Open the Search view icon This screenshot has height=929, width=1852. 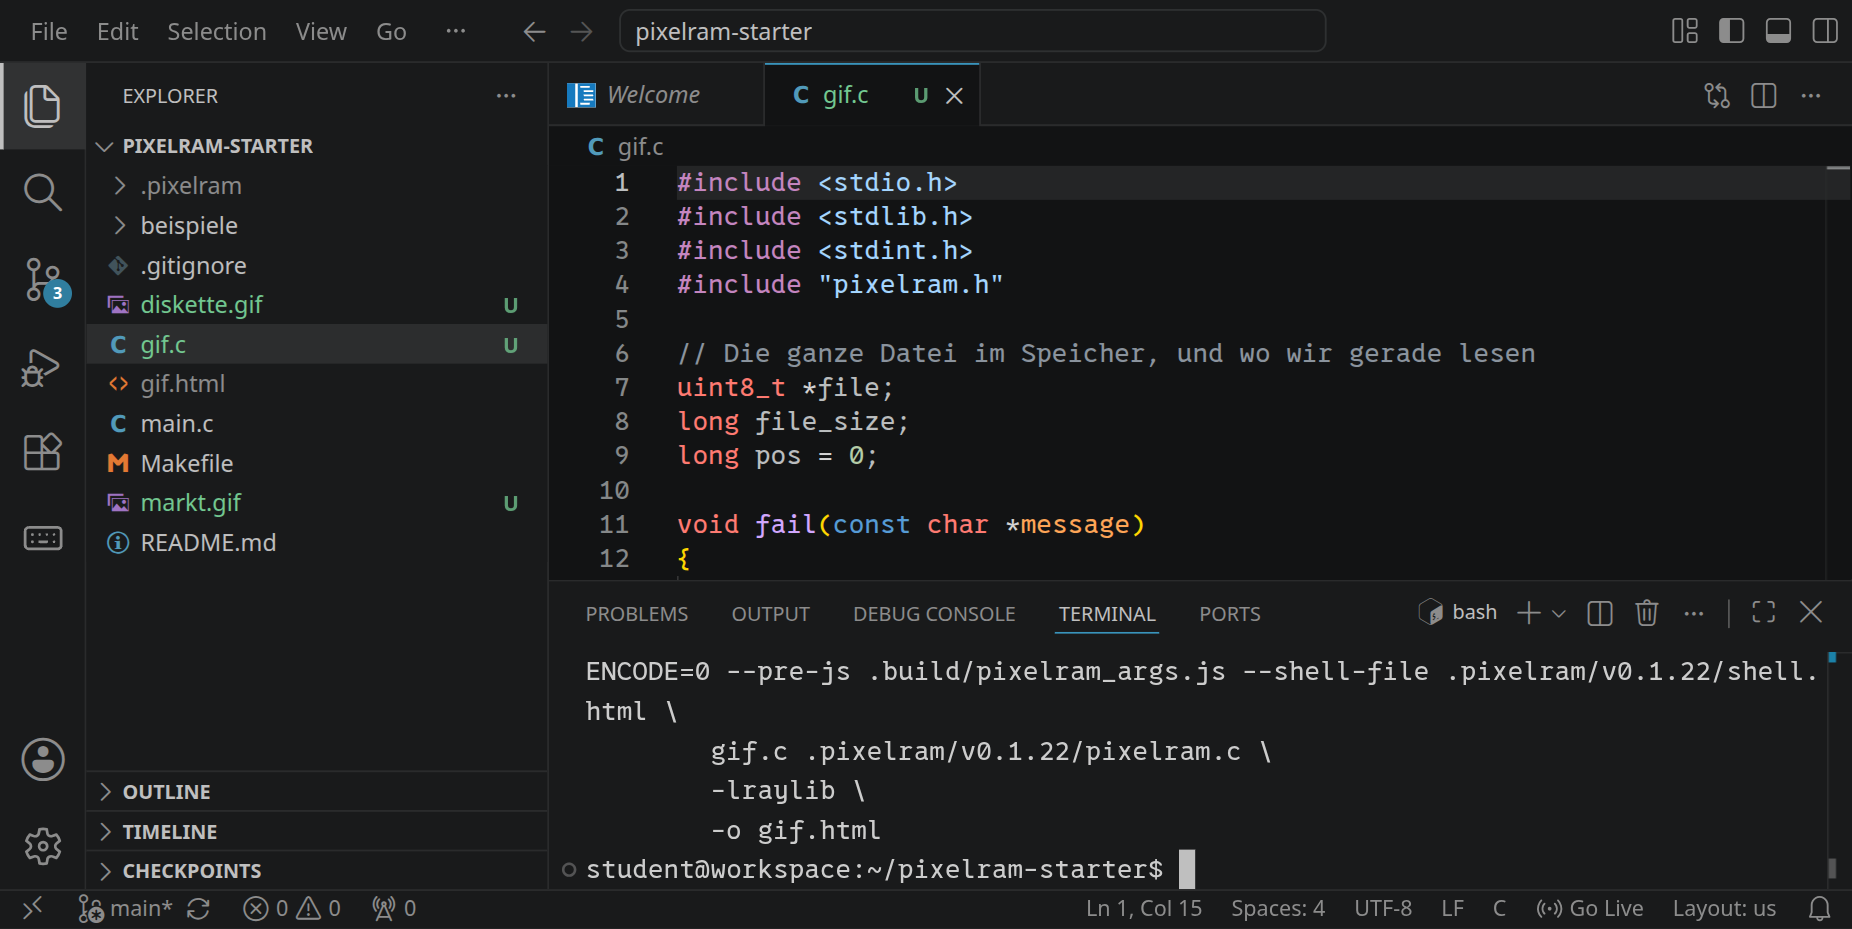pyautogui.click(x=42, y=192)
